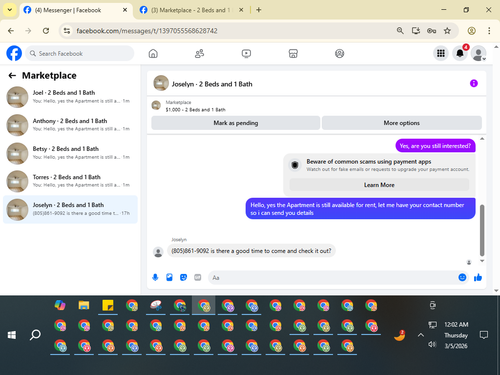The image size is (500, 375).
Task: Show hidden system tray icons chevron
Action: point(421,335)
